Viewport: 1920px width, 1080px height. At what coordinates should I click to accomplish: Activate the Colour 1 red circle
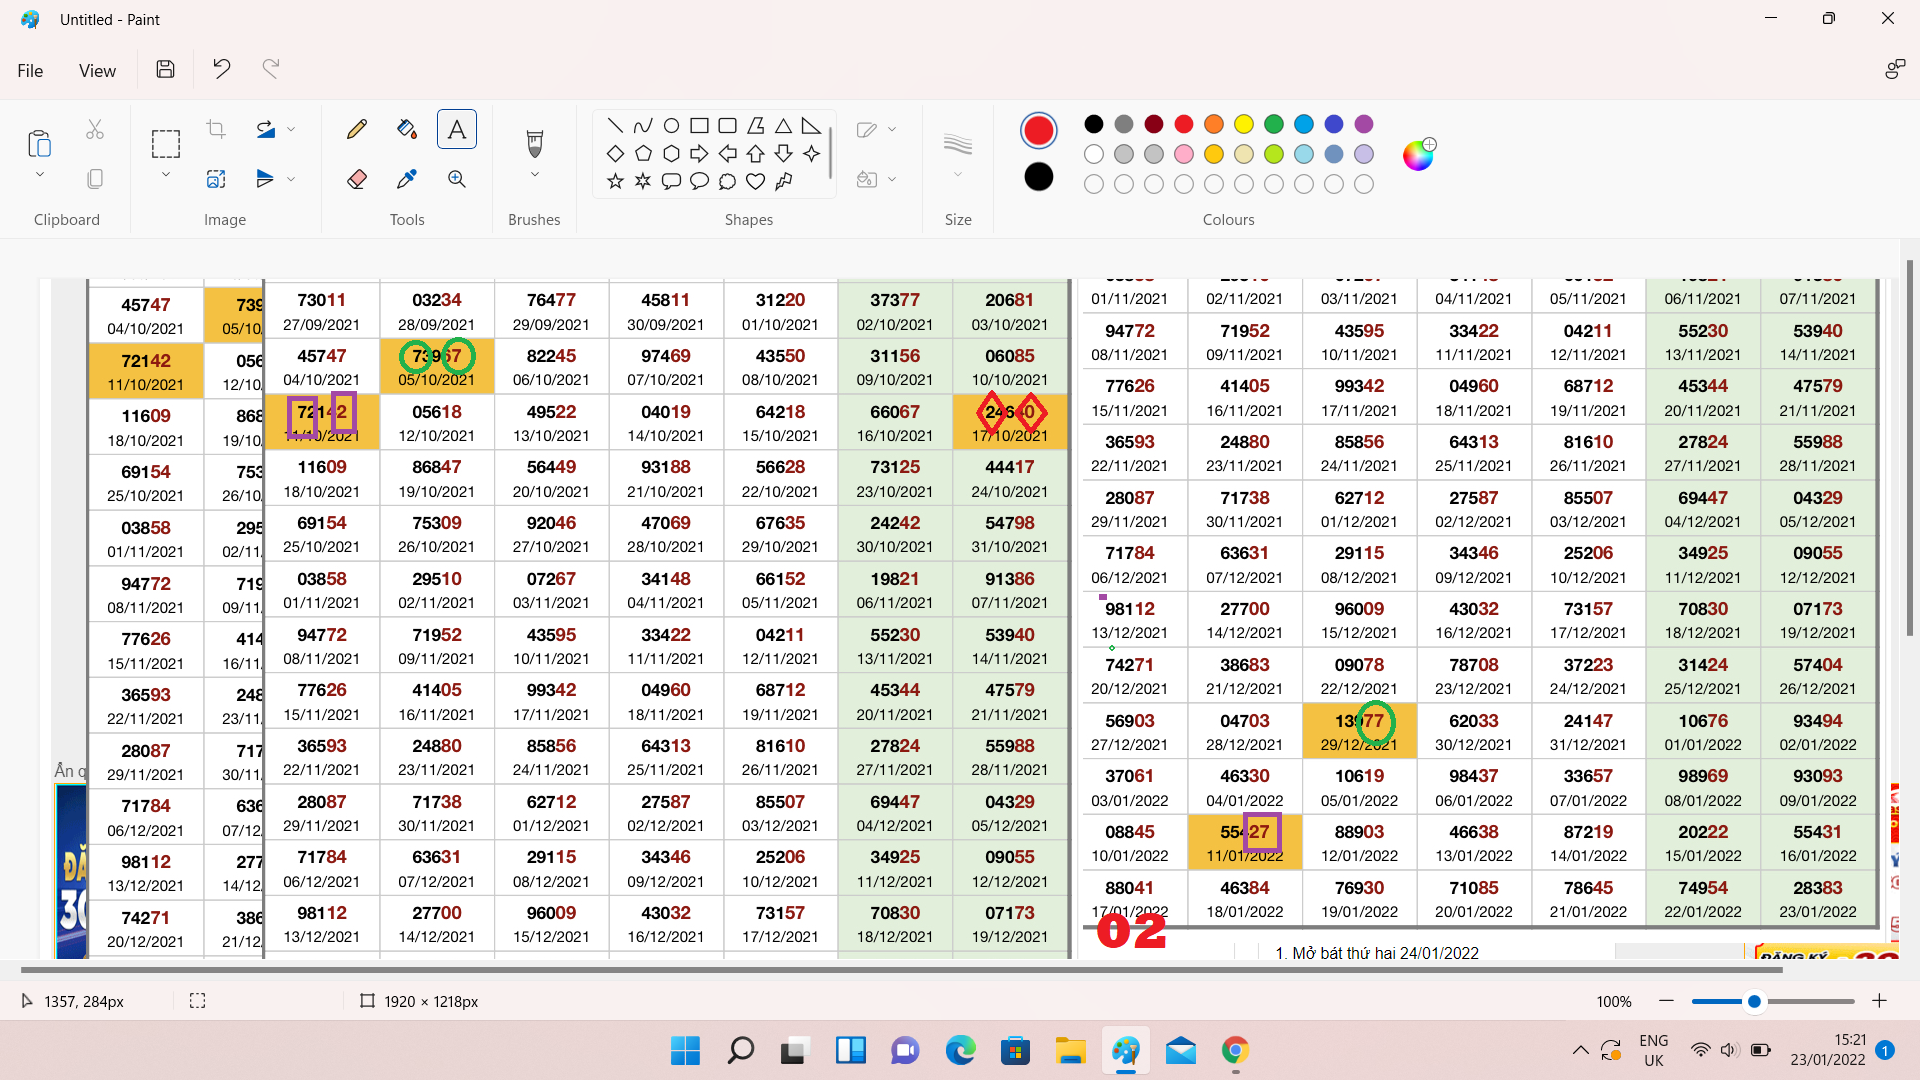[x=1038, y=130]
